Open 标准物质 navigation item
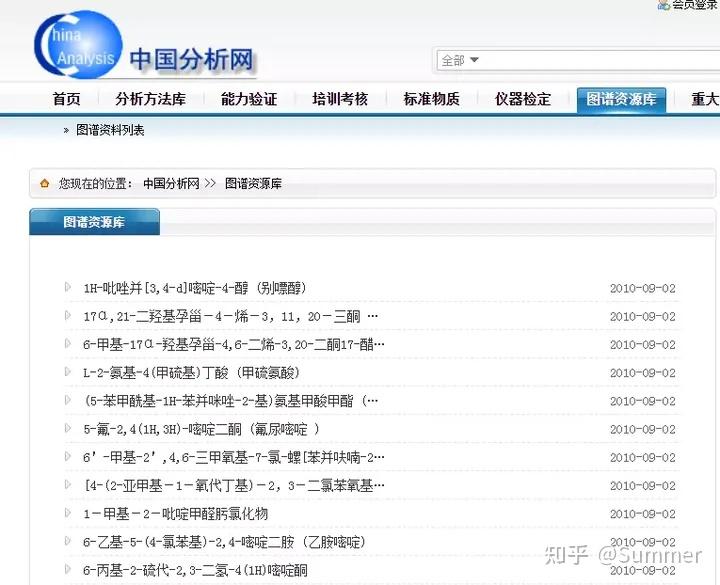 pyautogui.click(x=432, y=99)
